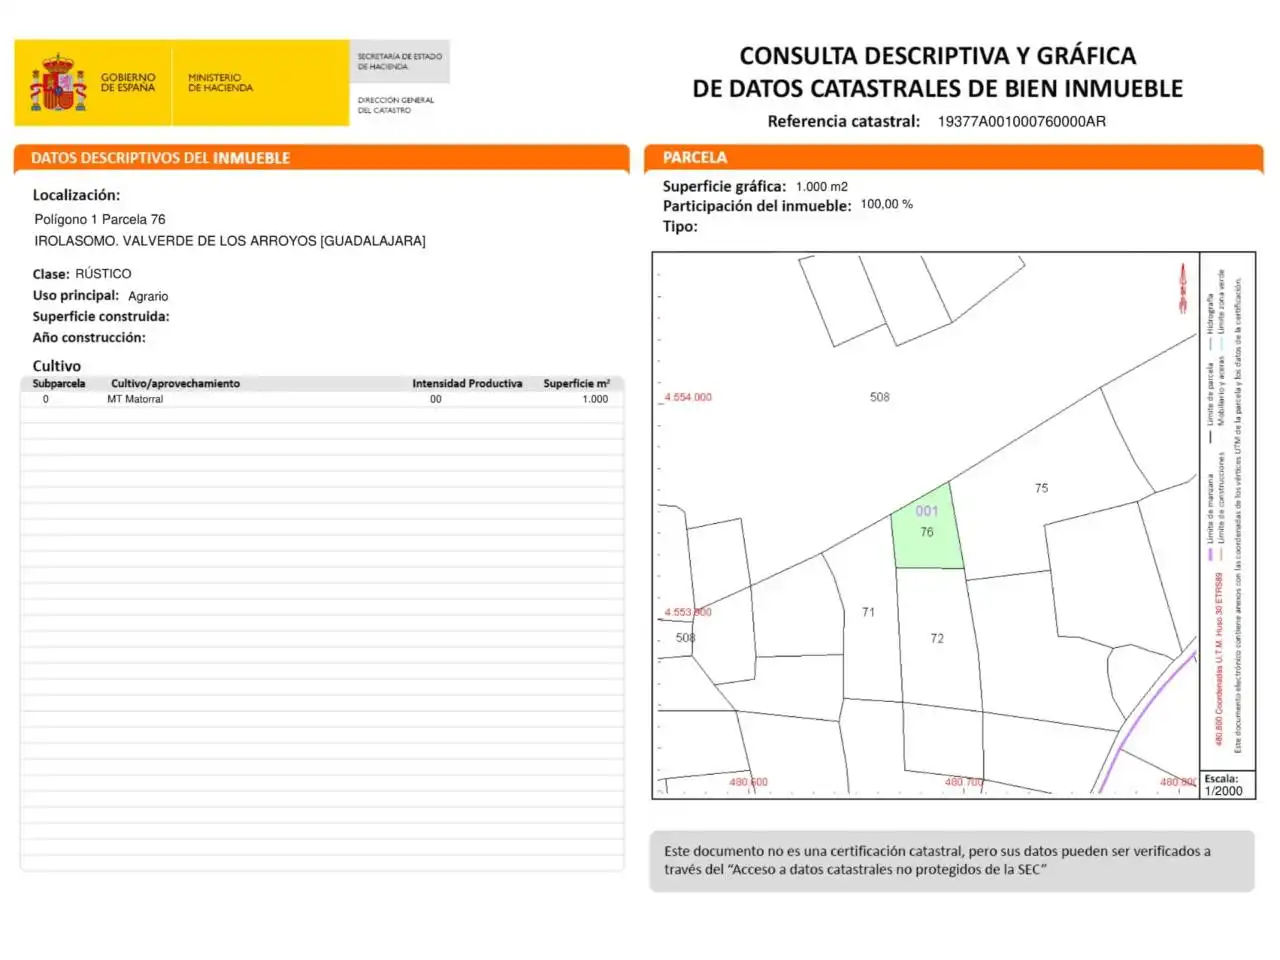Click the '1.000 m2' graphic surface value
This screenshot has width=1280, height=960.
pyautogui.click(x=822, y=187)
